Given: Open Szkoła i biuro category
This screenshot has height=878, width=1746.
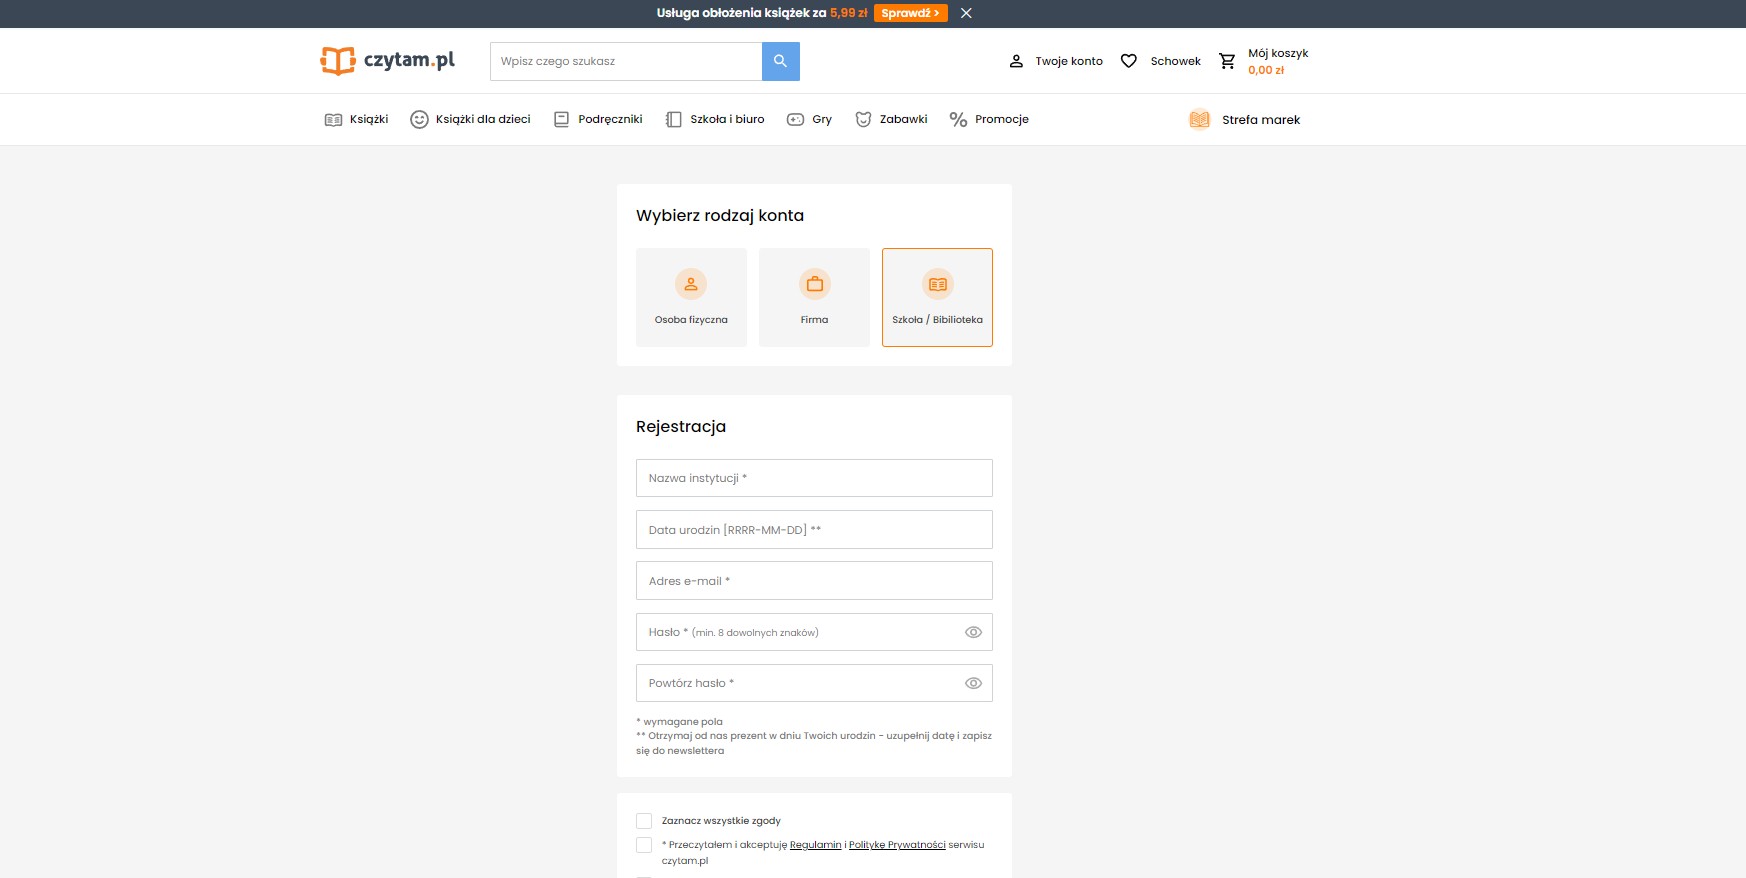Looking at the screenshot, I should click(715, 119).
